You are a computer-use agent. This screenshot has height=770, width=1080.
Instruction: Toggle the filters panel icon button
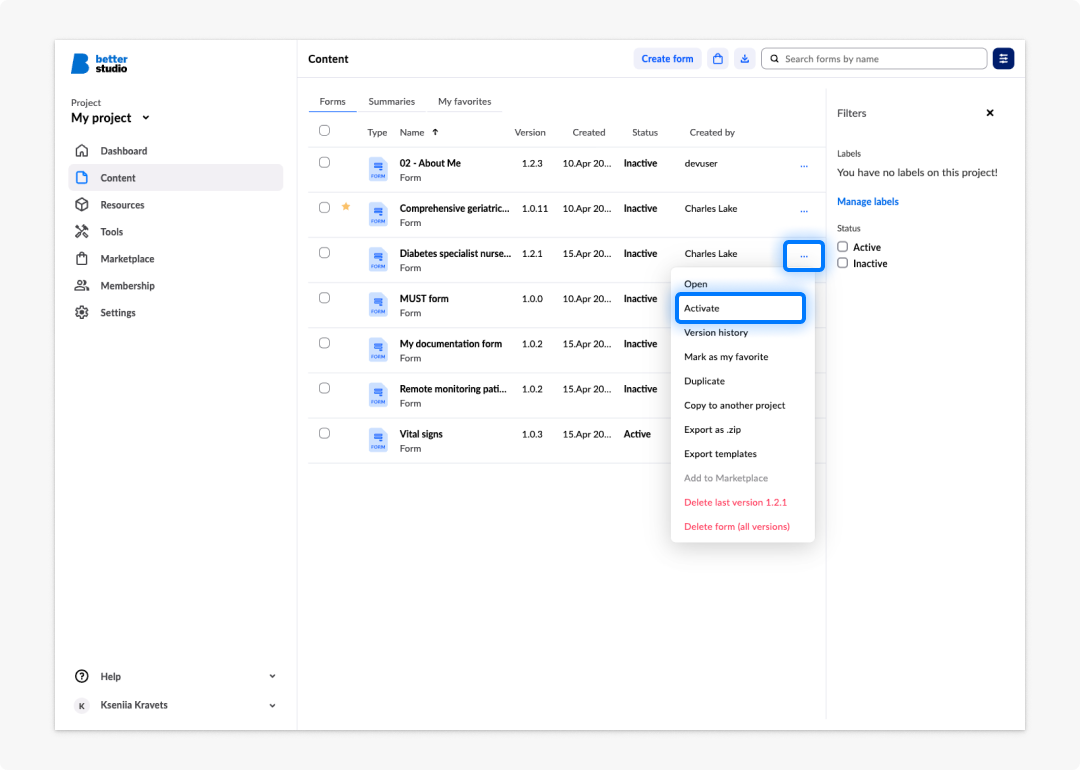1003,59
